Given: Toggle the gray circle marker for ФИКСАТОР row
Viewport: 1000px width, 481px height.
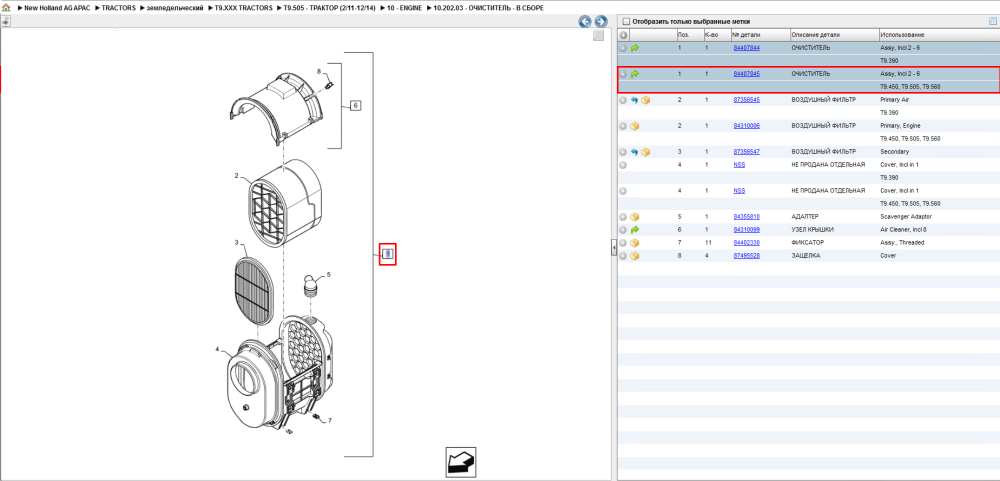Looking at the screenshot, I should [x=623, y=243].
